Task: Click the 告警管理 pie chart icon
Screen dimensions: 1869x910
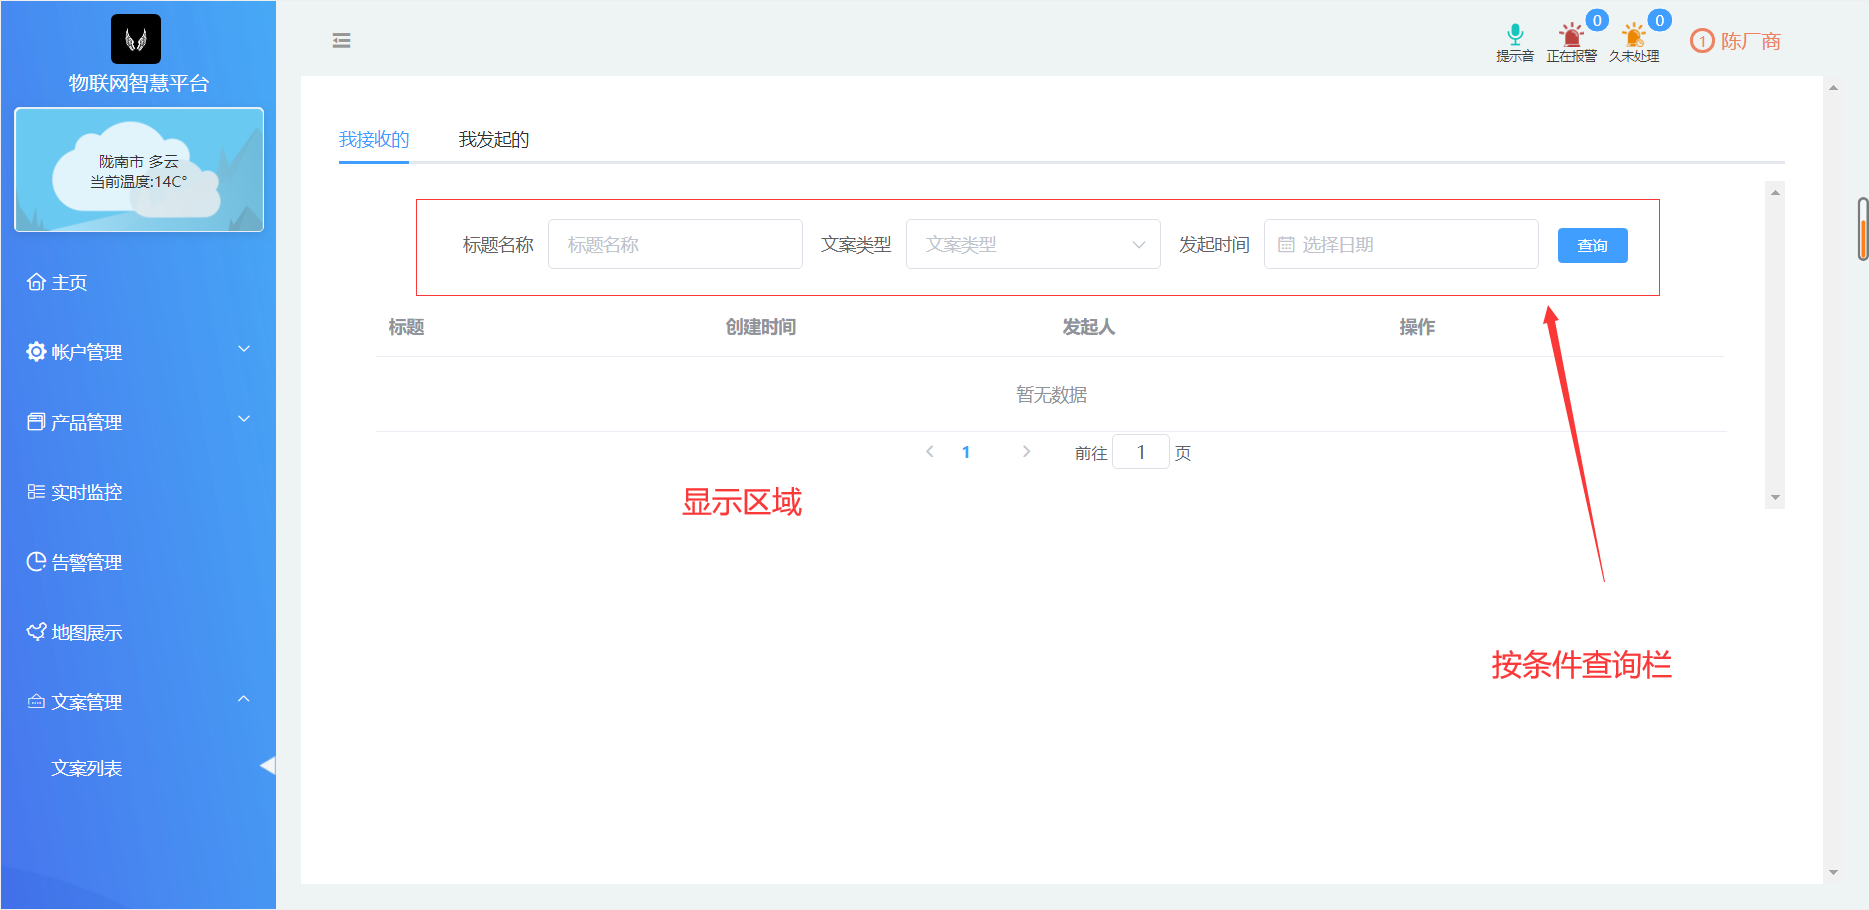Action: [36, 562]
